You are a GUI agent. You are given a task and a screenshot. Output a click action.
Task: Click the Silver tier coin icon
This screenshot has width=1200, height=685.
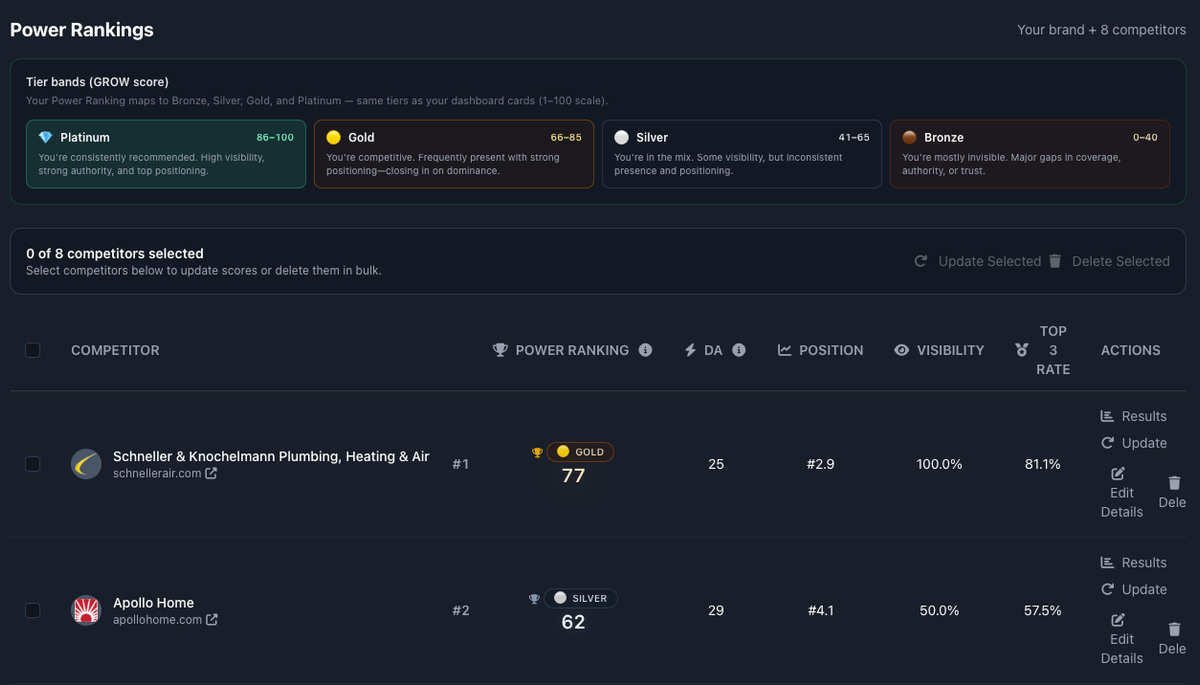tap(621, 137)
